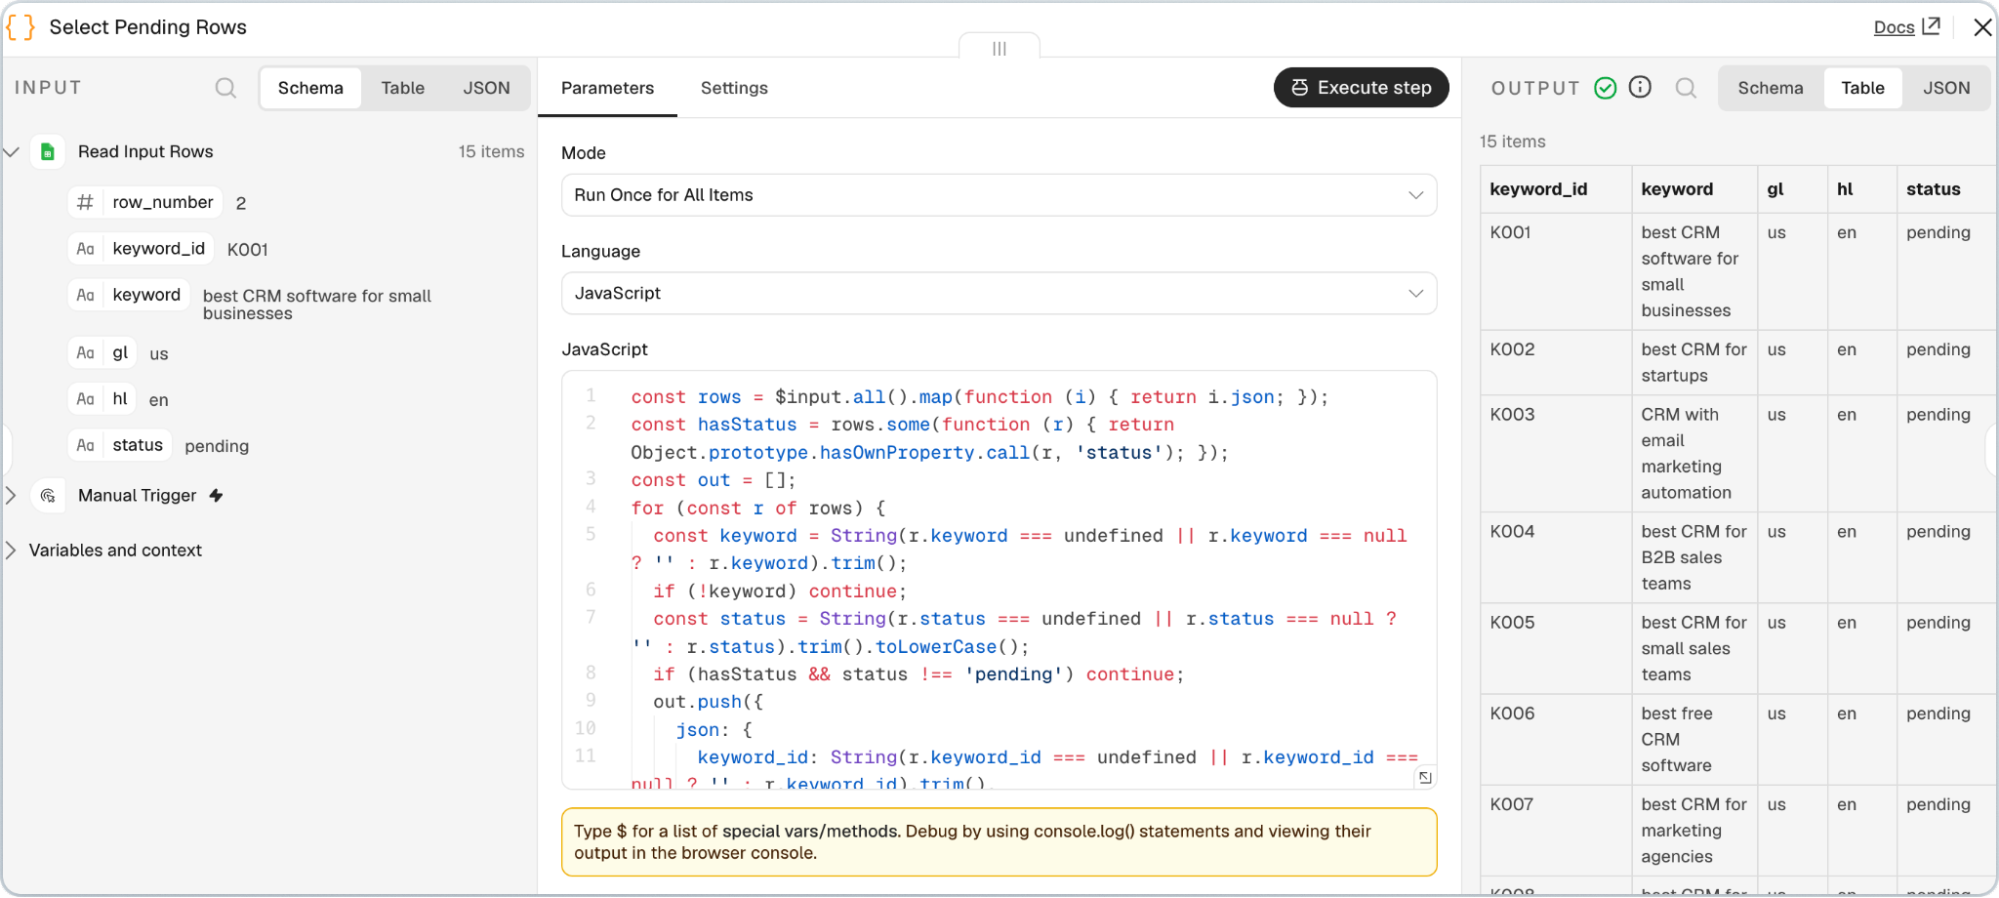Click the 'best CRM for startups' cell
This screenshot has width=1999, height=898.
click(x=1694, y=362)
